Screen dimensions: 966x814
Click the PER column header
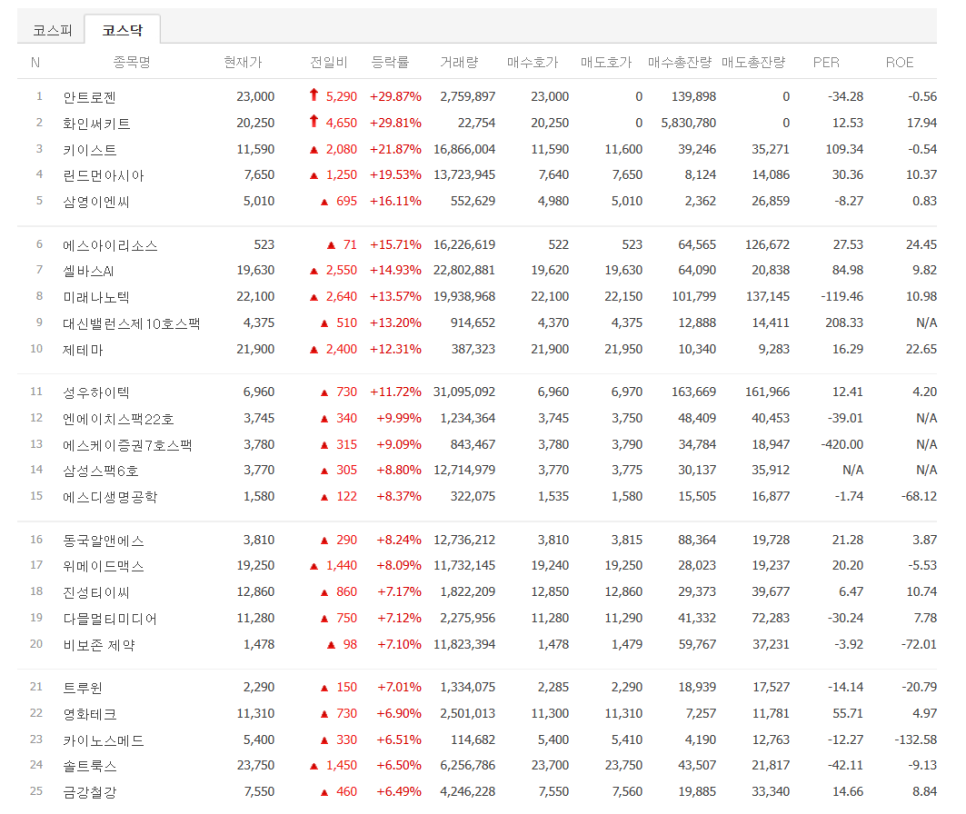click(826, 62)
